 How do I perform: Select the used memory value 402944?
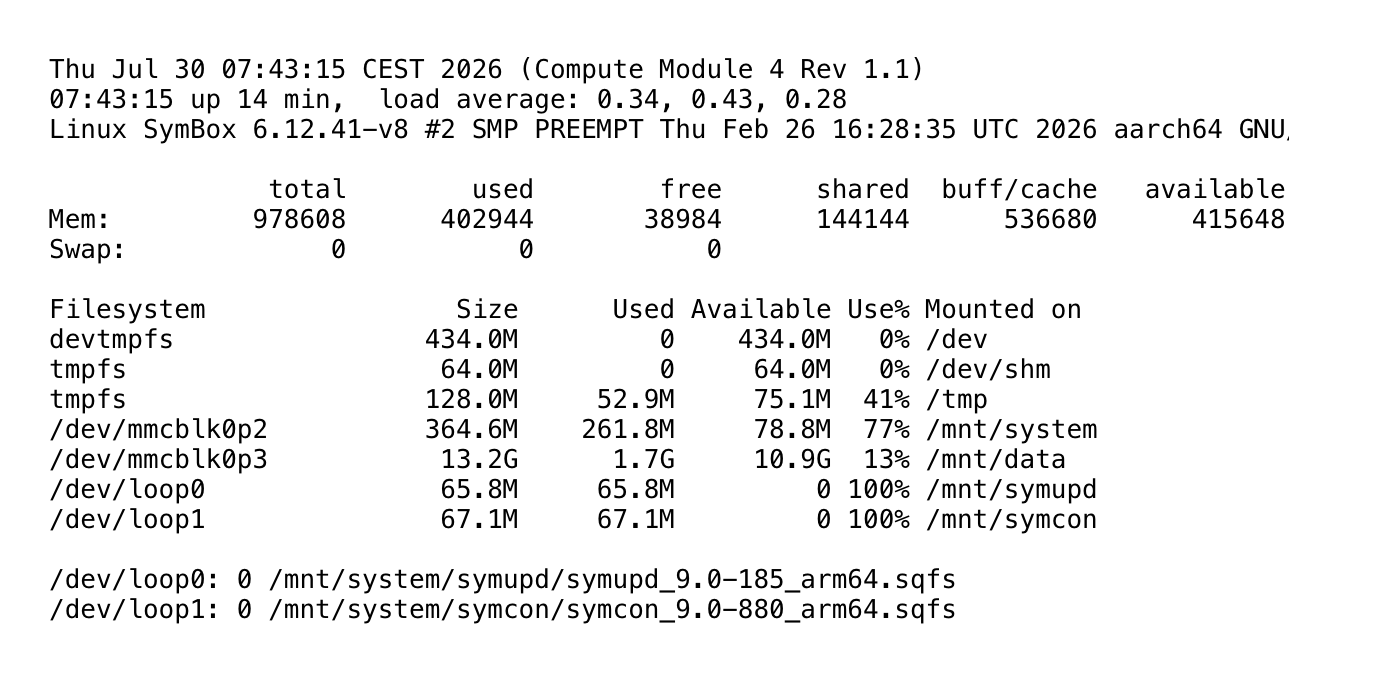(x=487, y=220)
